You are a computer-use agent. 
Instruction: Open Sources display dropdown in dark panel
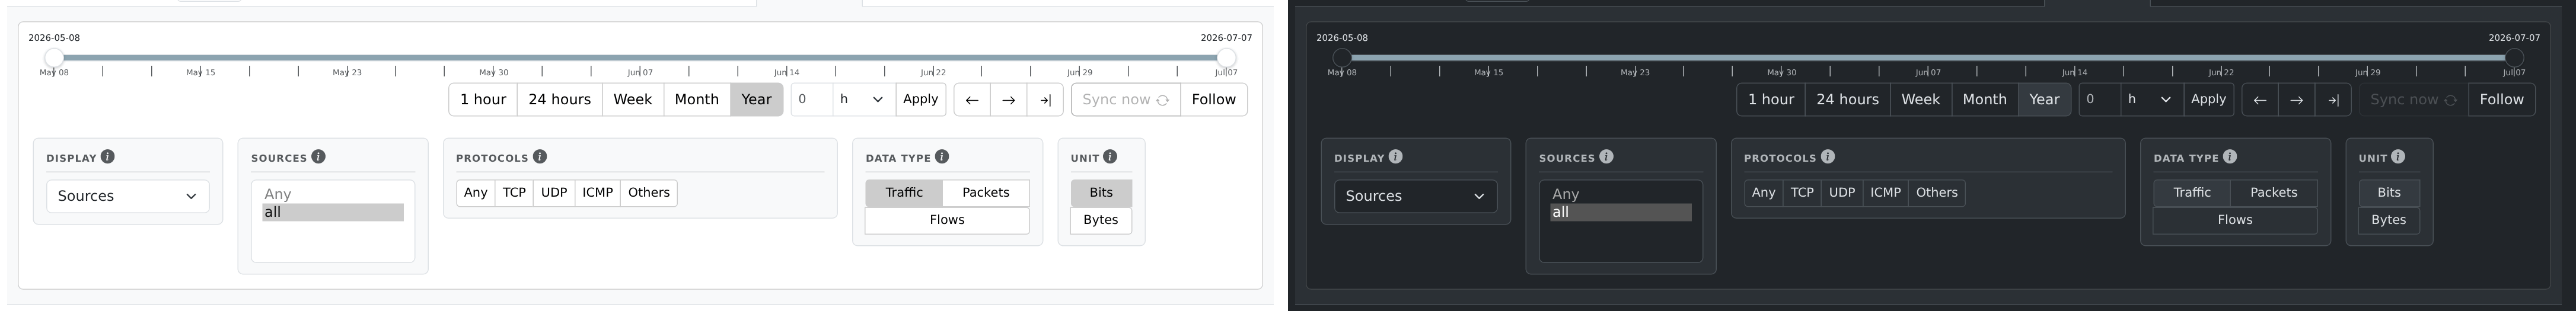click(x=1416, y=196)
